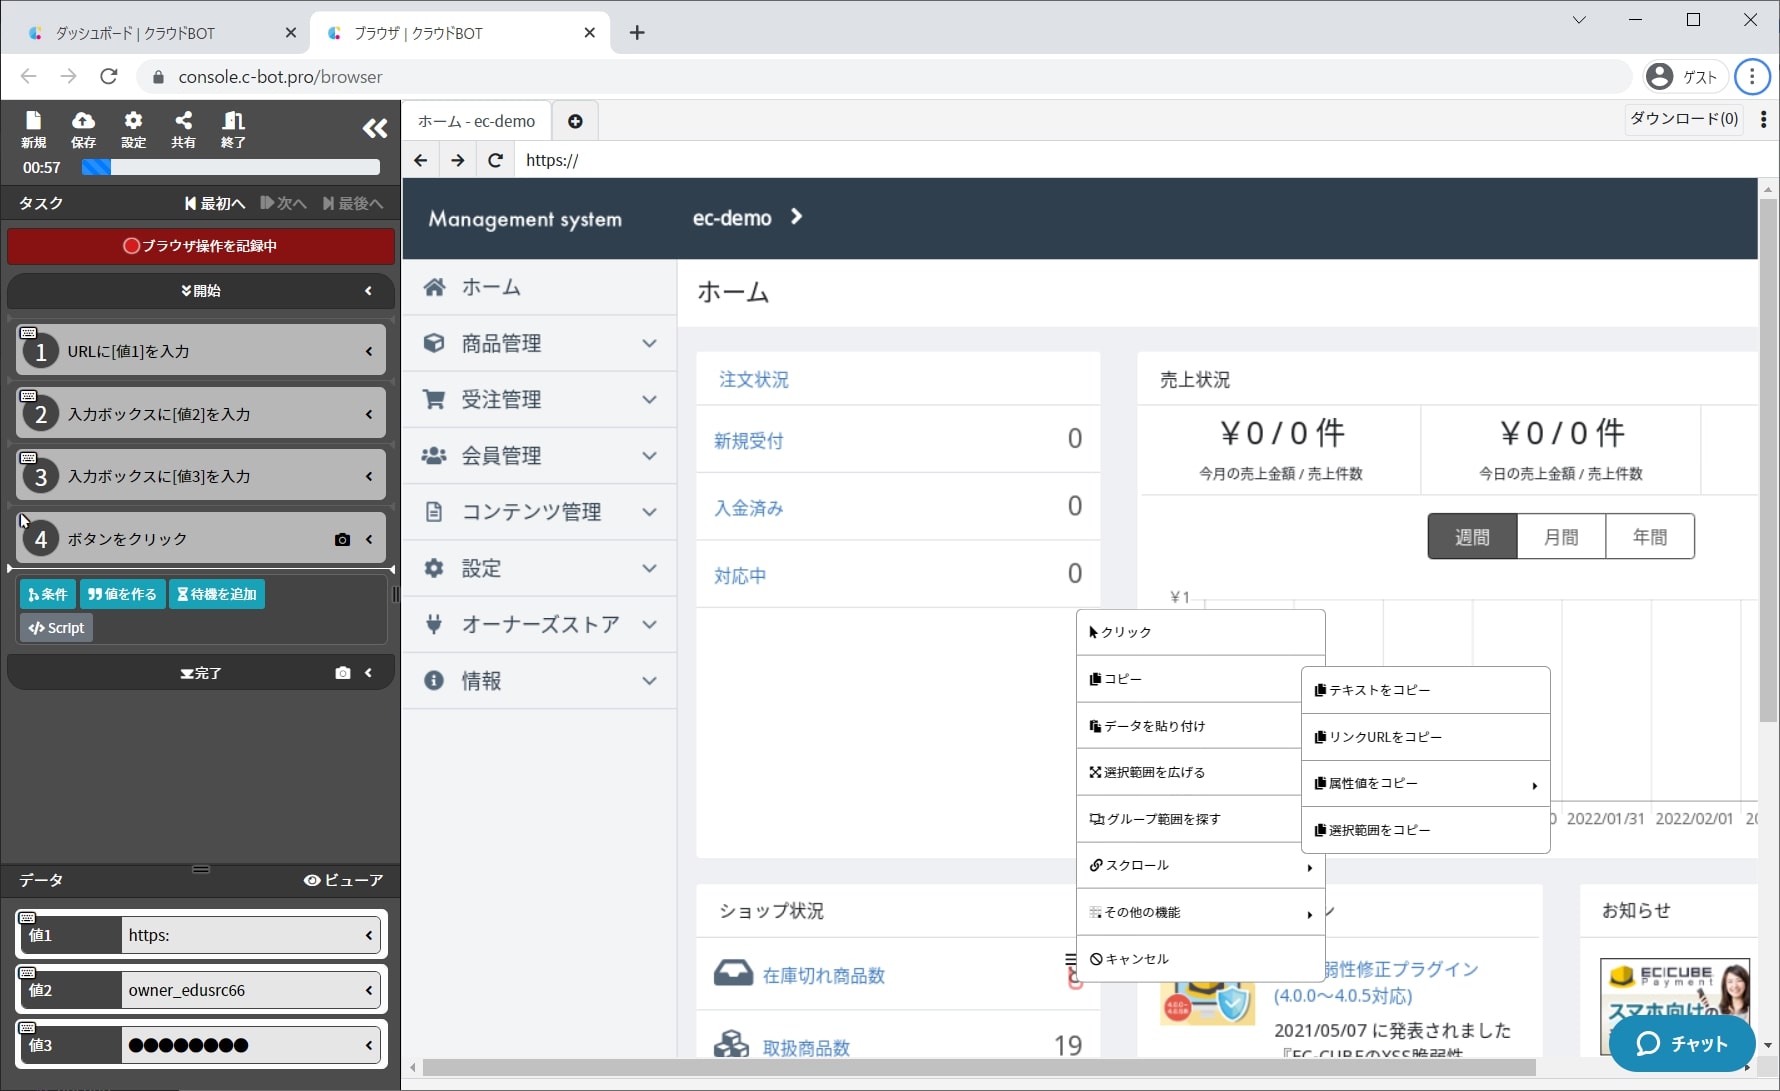This screenshot has width=1780, height=1091.
Task: Click the camera icon on task 4
Action: [x=342, y=540]
